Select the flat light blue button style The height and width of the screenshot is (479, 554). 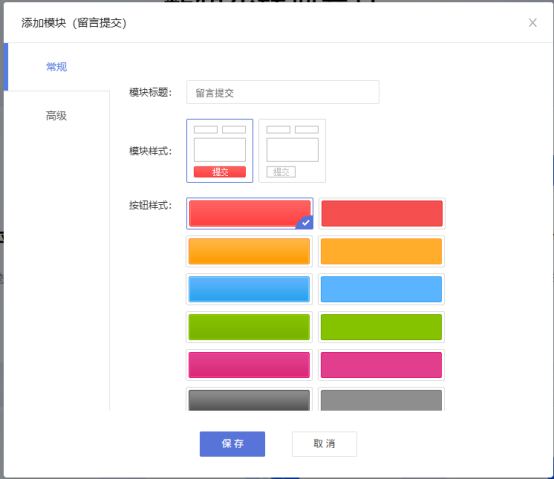pyautogui.click(x=382, y=289)
